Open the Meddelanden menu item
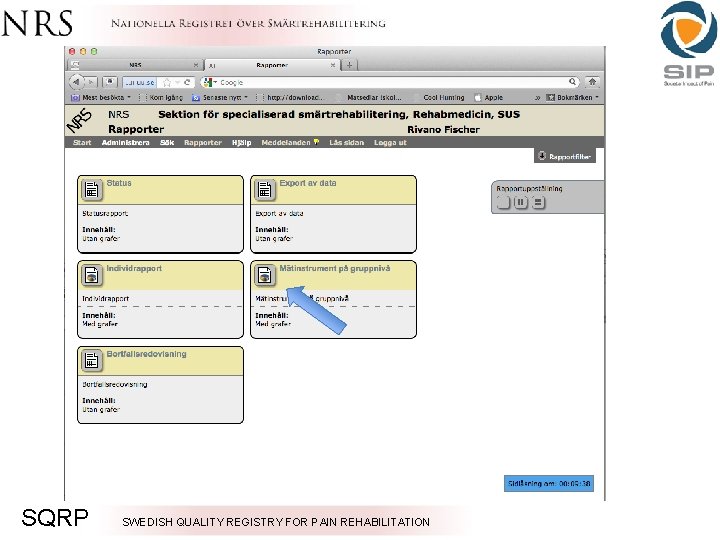The width and height of the screenshot is (720, 540). click(x=286, y=142)
